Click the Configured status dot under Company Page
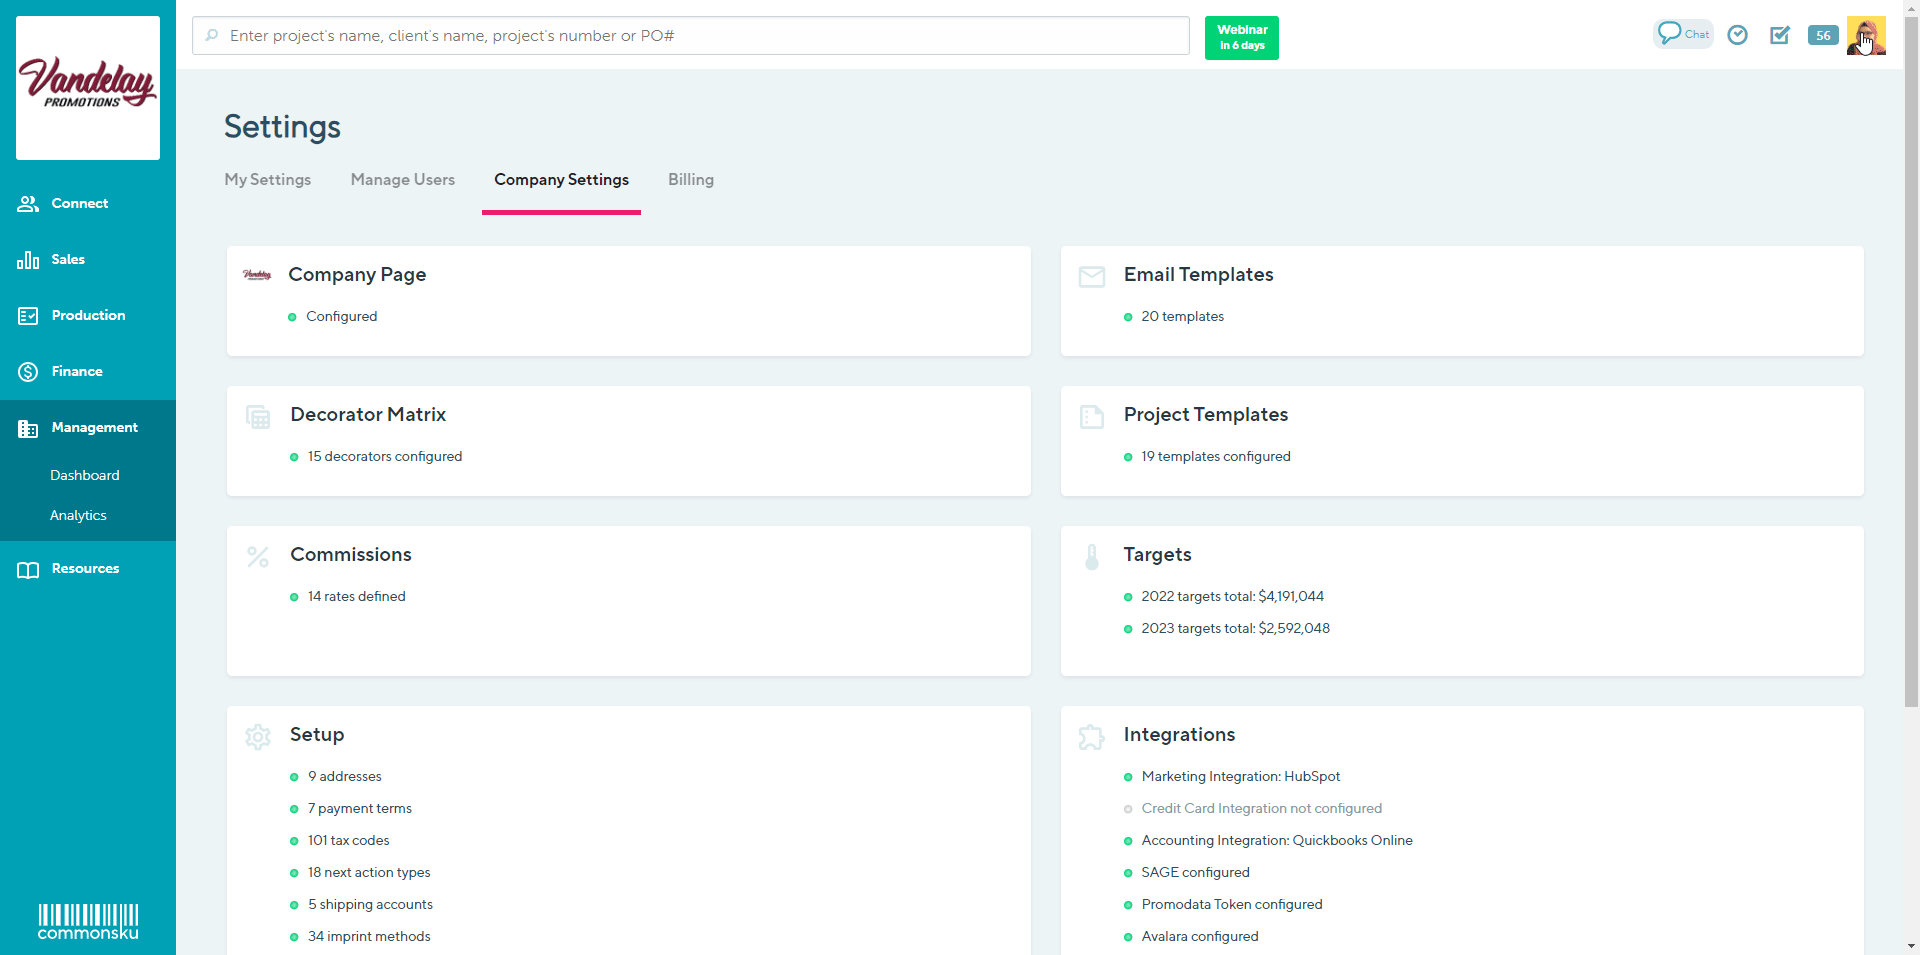1920x955 pixels. (x=293, y=316)
